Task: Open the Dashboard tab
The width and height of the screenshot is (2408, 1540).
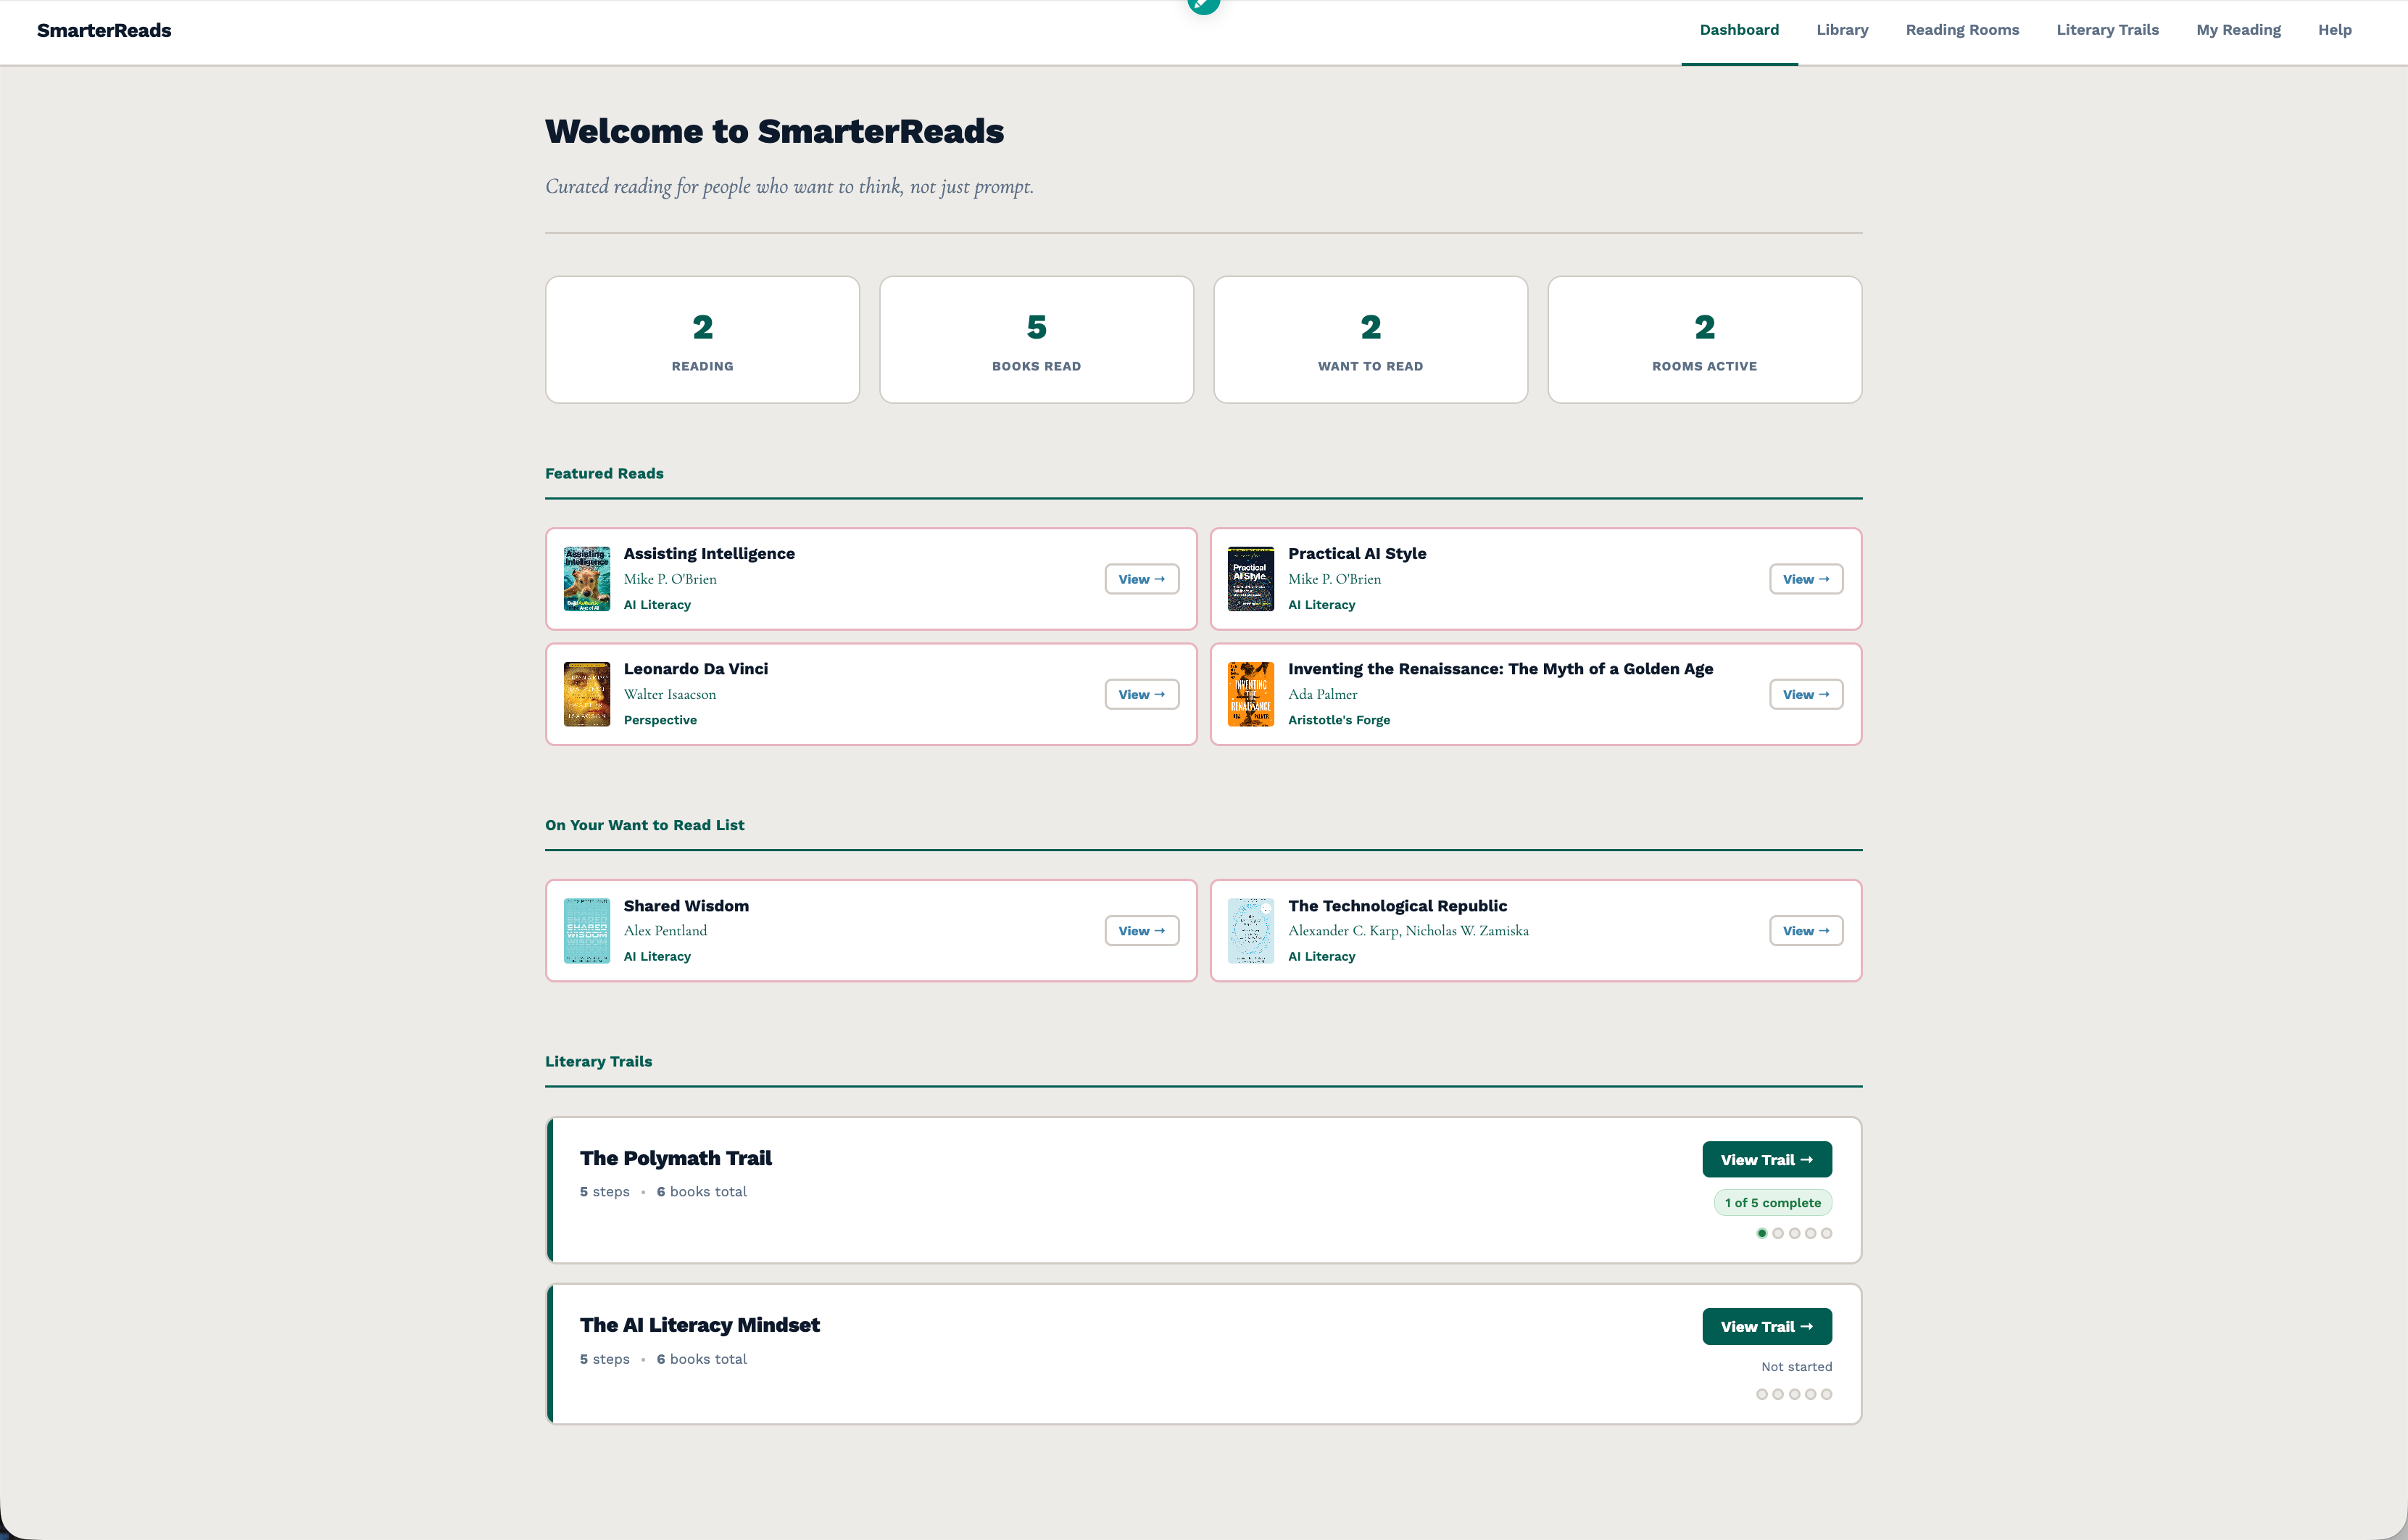Action: coord(1739,30)
